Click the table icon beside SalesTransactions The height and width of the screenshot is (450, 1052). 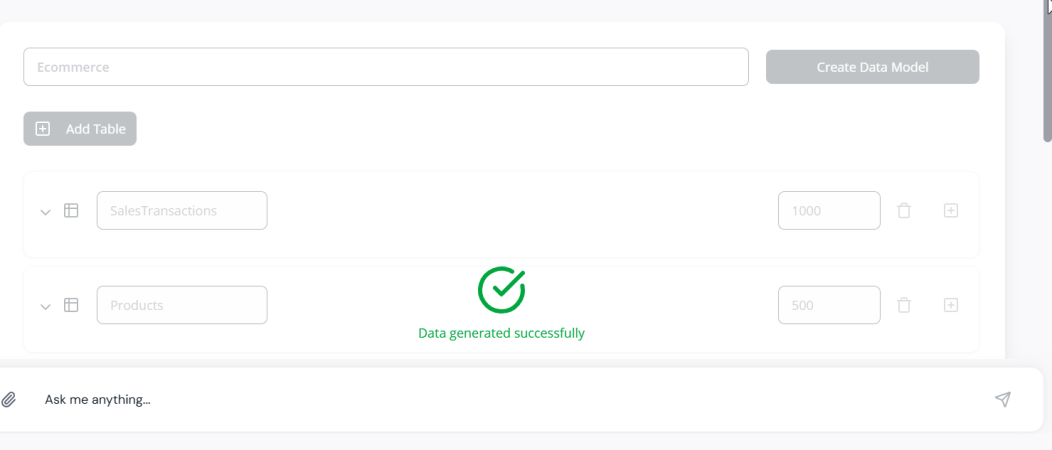coord(71,211)
